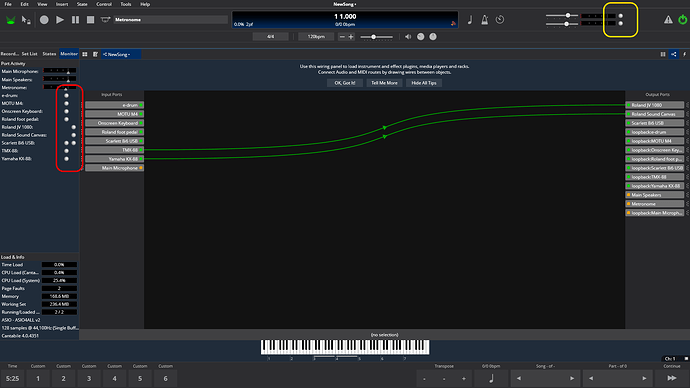690x388 pixels.
Task: Select the Monitor tab
Action: 69,54
